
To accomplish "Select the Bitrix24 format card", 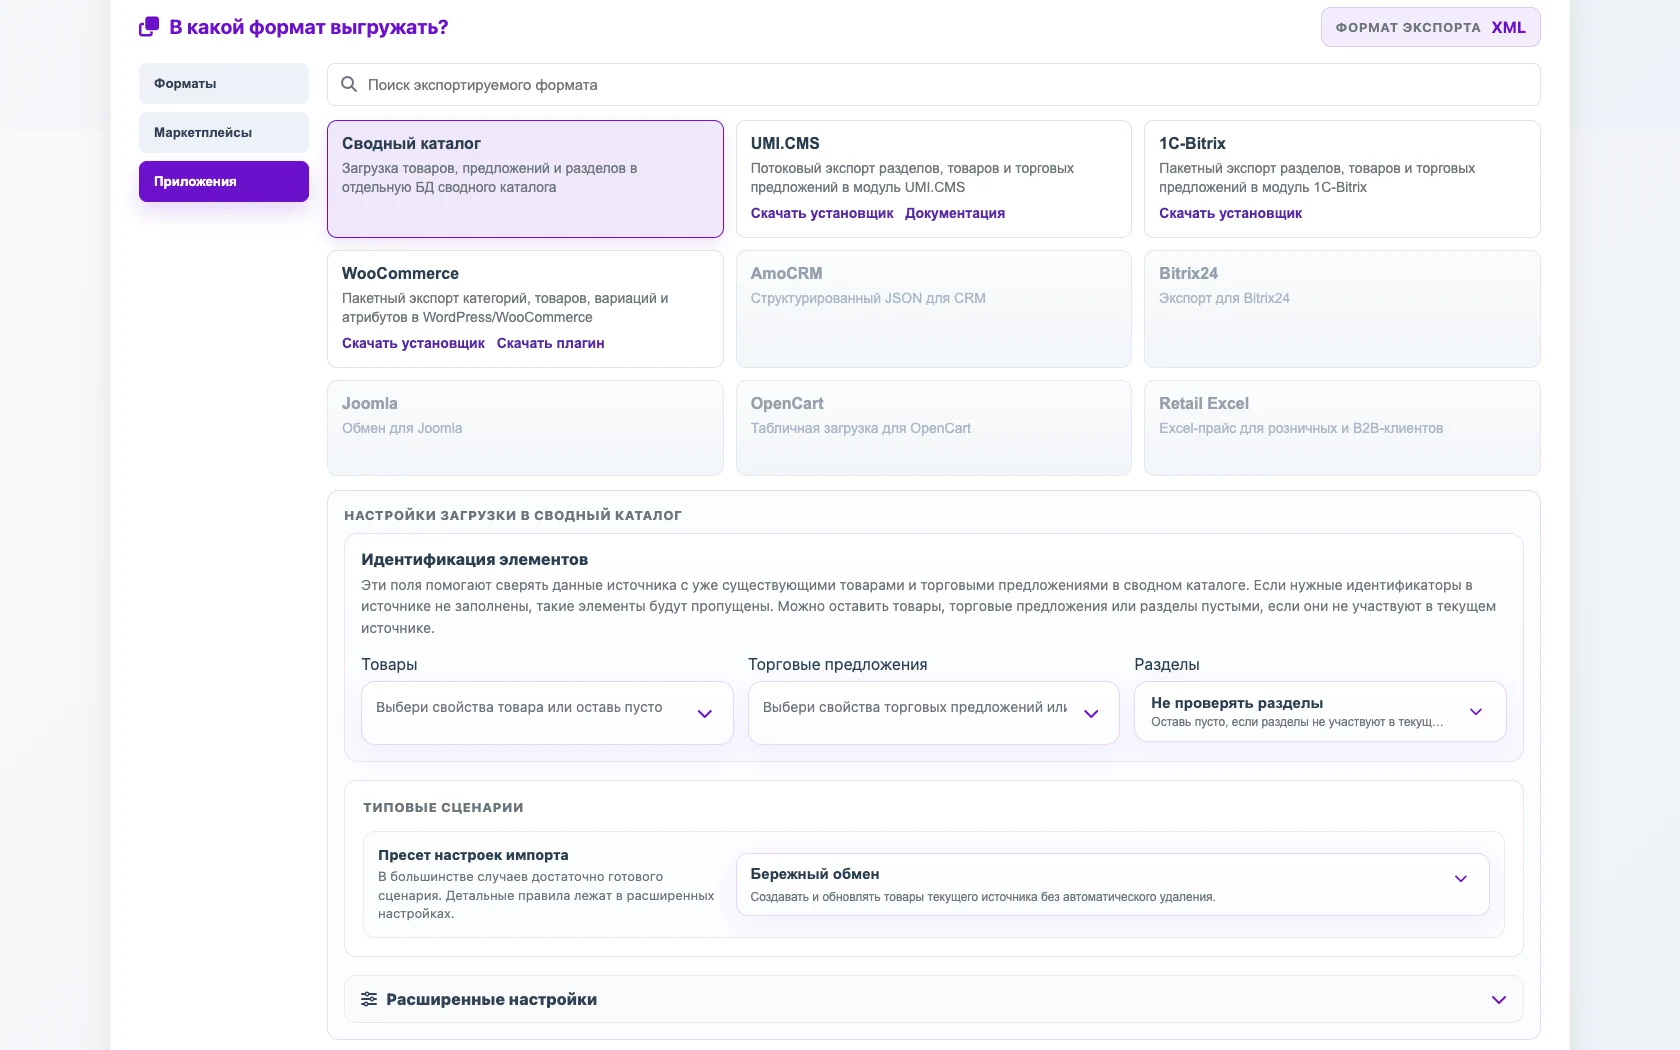I will tap(1342, 309).
